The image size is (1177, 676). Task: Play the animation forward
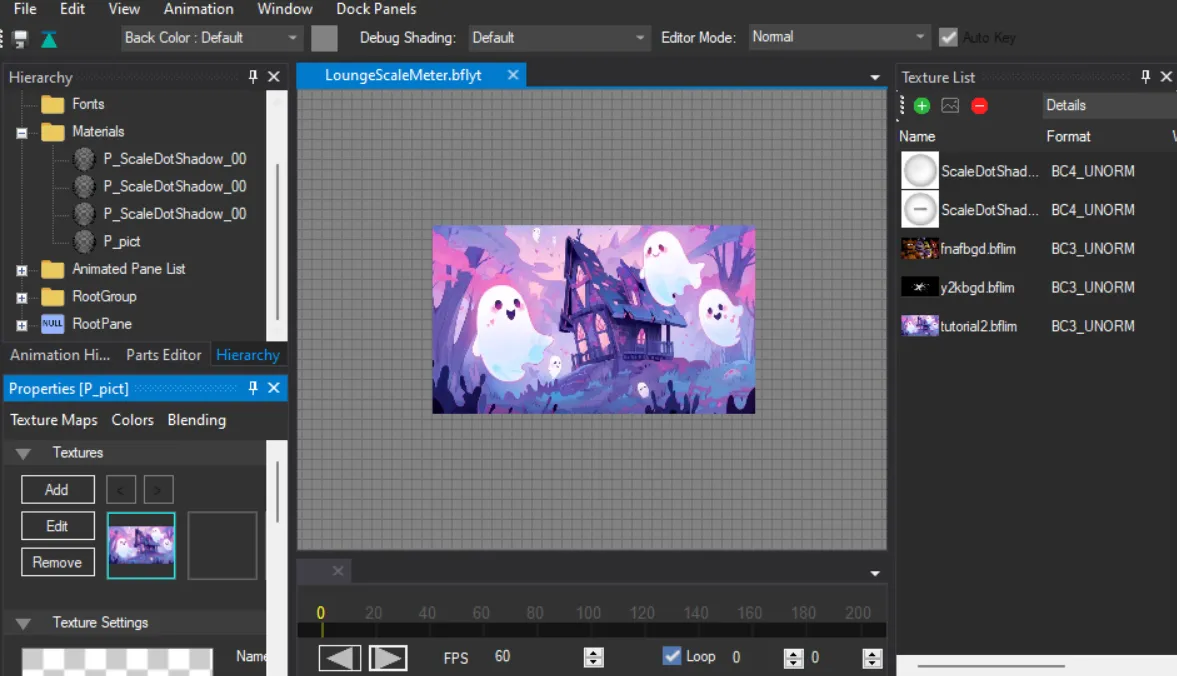pyautogui.click(x=388, y=657)
